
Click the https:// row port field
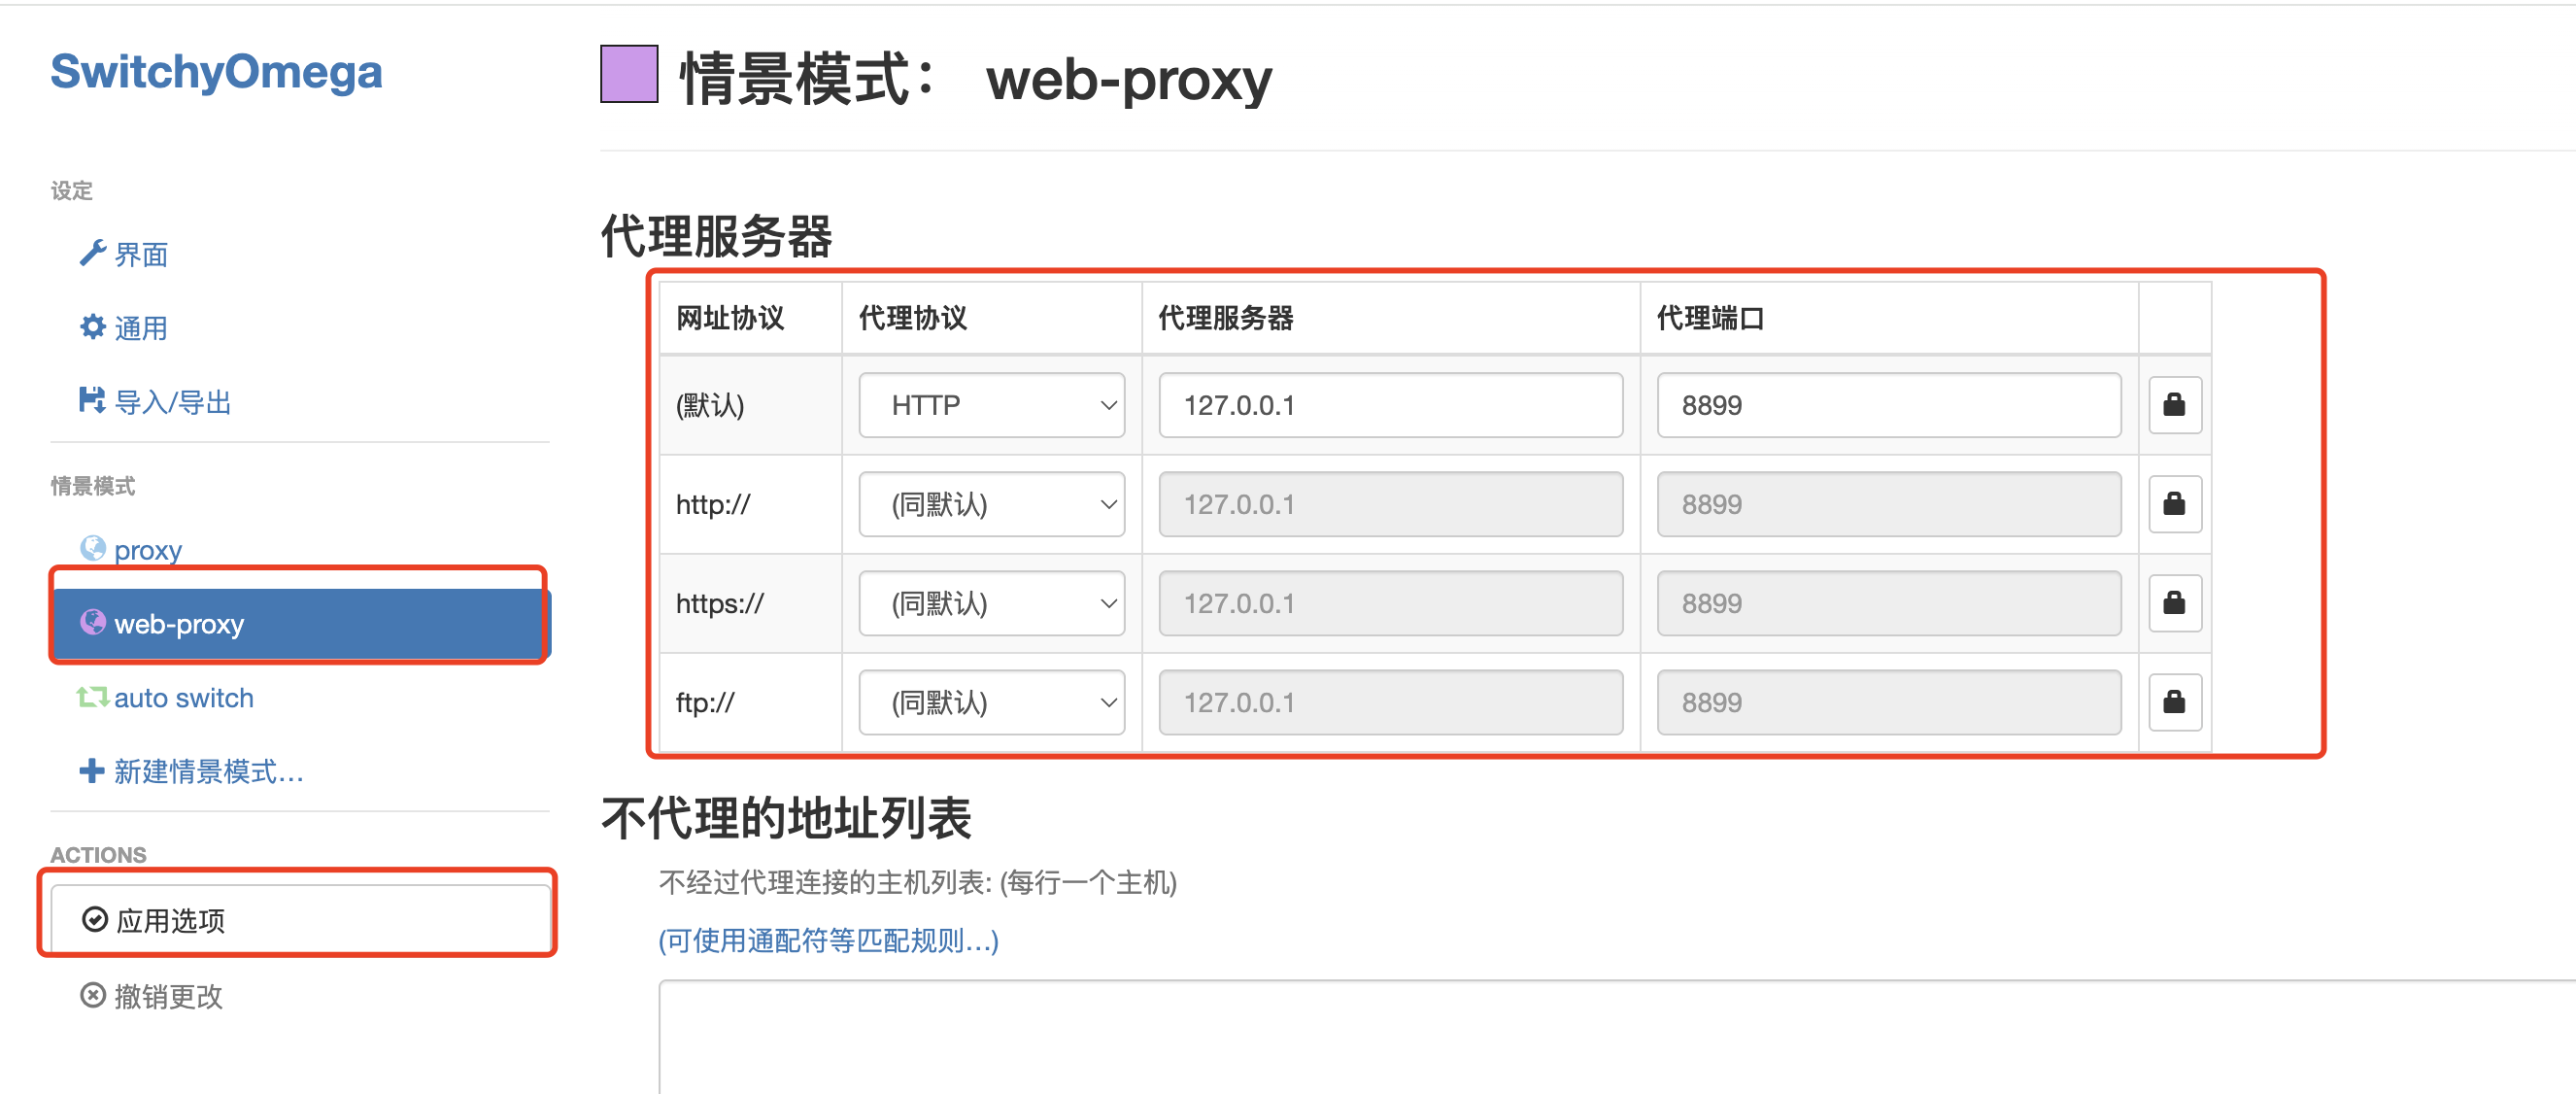coord(1888,603)
